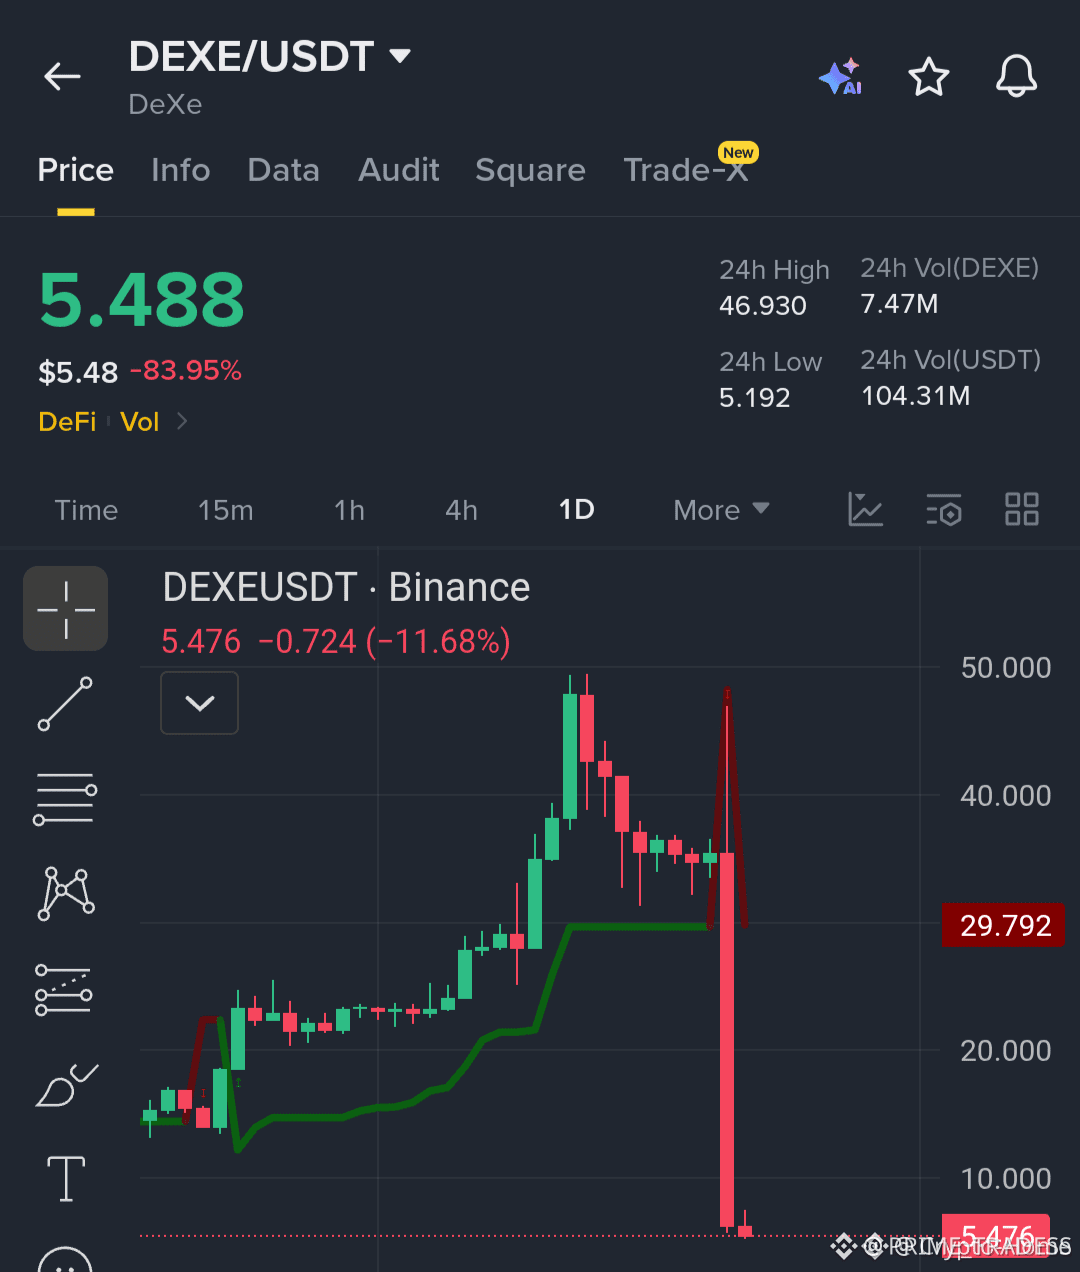Switch to the Data tab
Screen dimensions: 1080x1272
(x=284, y=170)
